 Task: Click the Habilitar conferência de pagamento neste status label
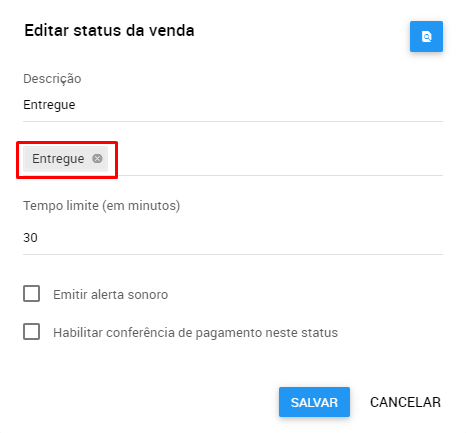195,333
